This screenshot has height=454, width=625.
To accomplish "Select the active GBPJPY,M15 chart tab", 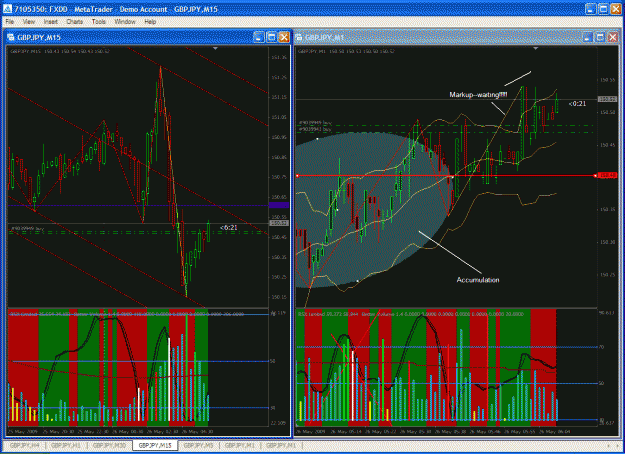I will [155, 445].
